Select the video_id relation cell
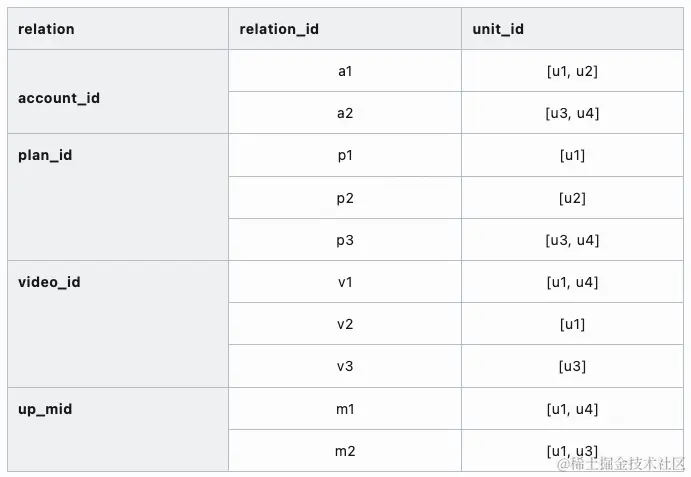The image size is (691, 477). coord(118,324)
